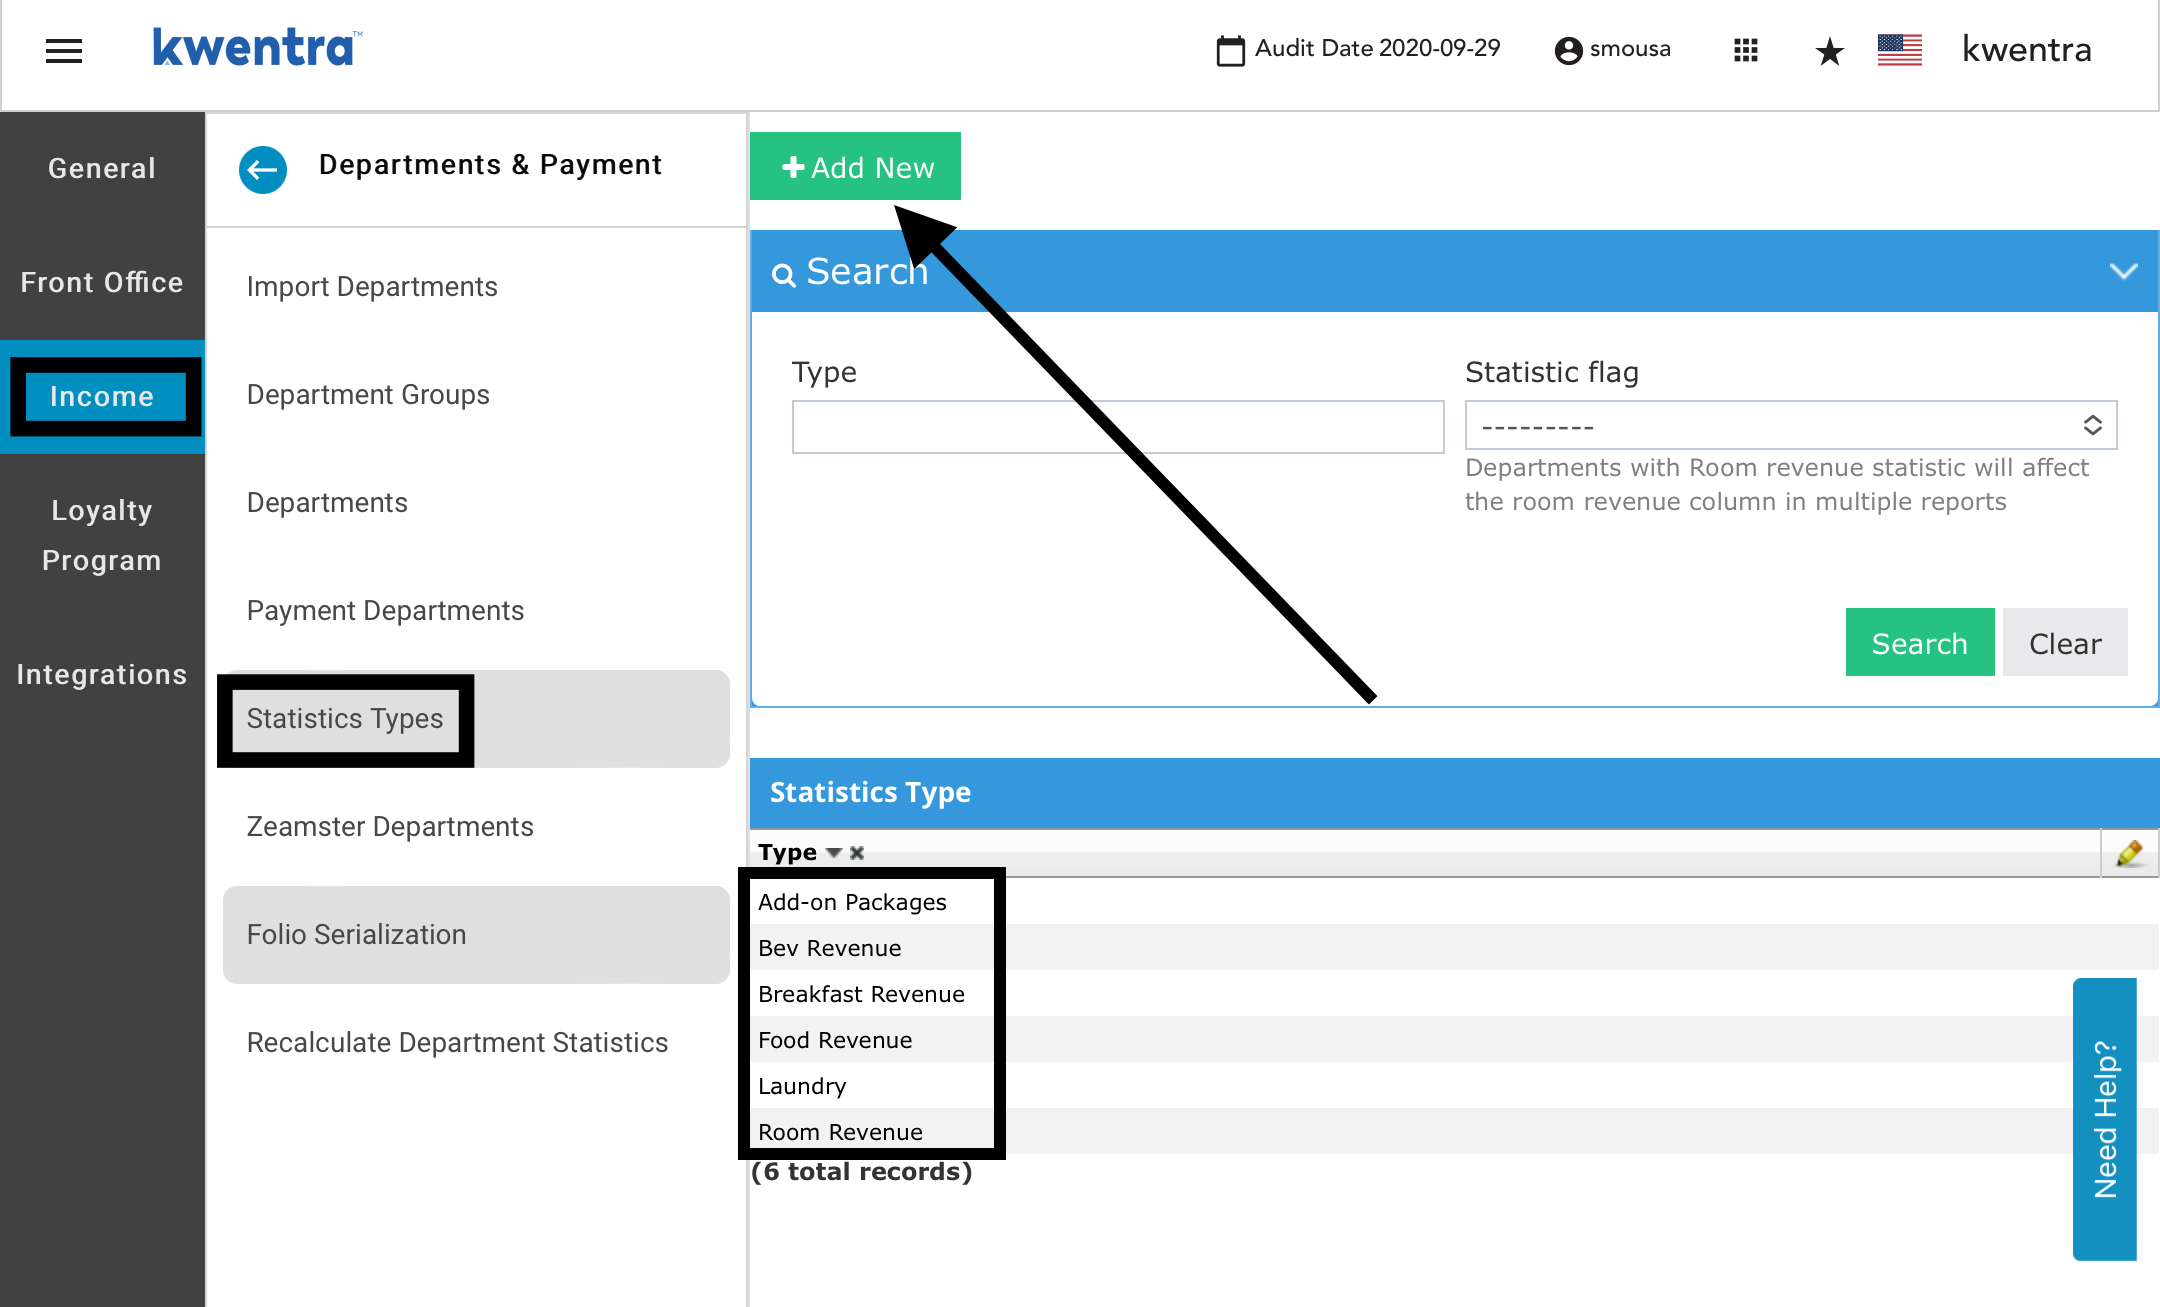The width and height of the screenshot is (2160, 1307).
Task: Select the Add-on Packages row
Action: (1454, 902)
